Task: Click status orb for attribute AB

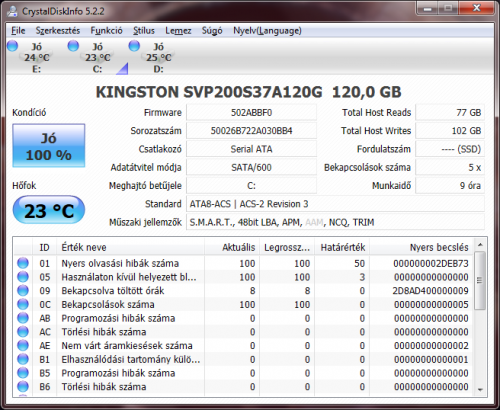Action: 23,318
